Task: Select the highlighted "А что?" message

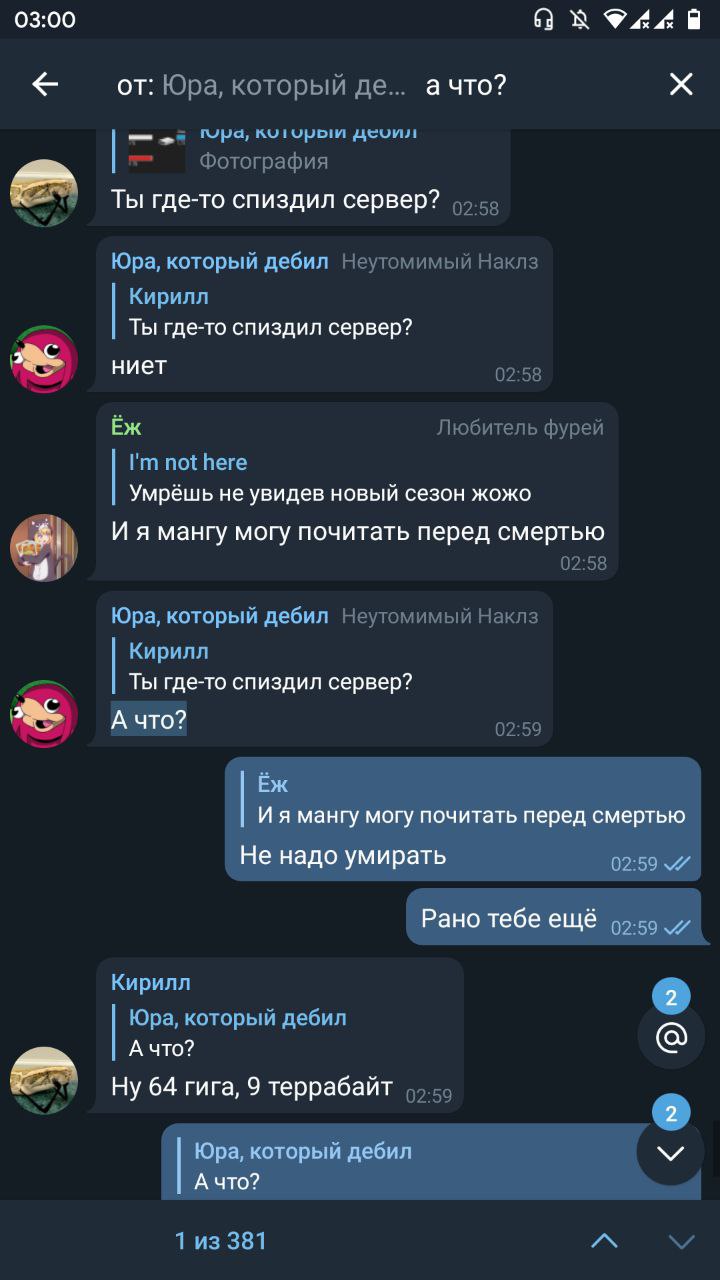Action: point(148,719)
